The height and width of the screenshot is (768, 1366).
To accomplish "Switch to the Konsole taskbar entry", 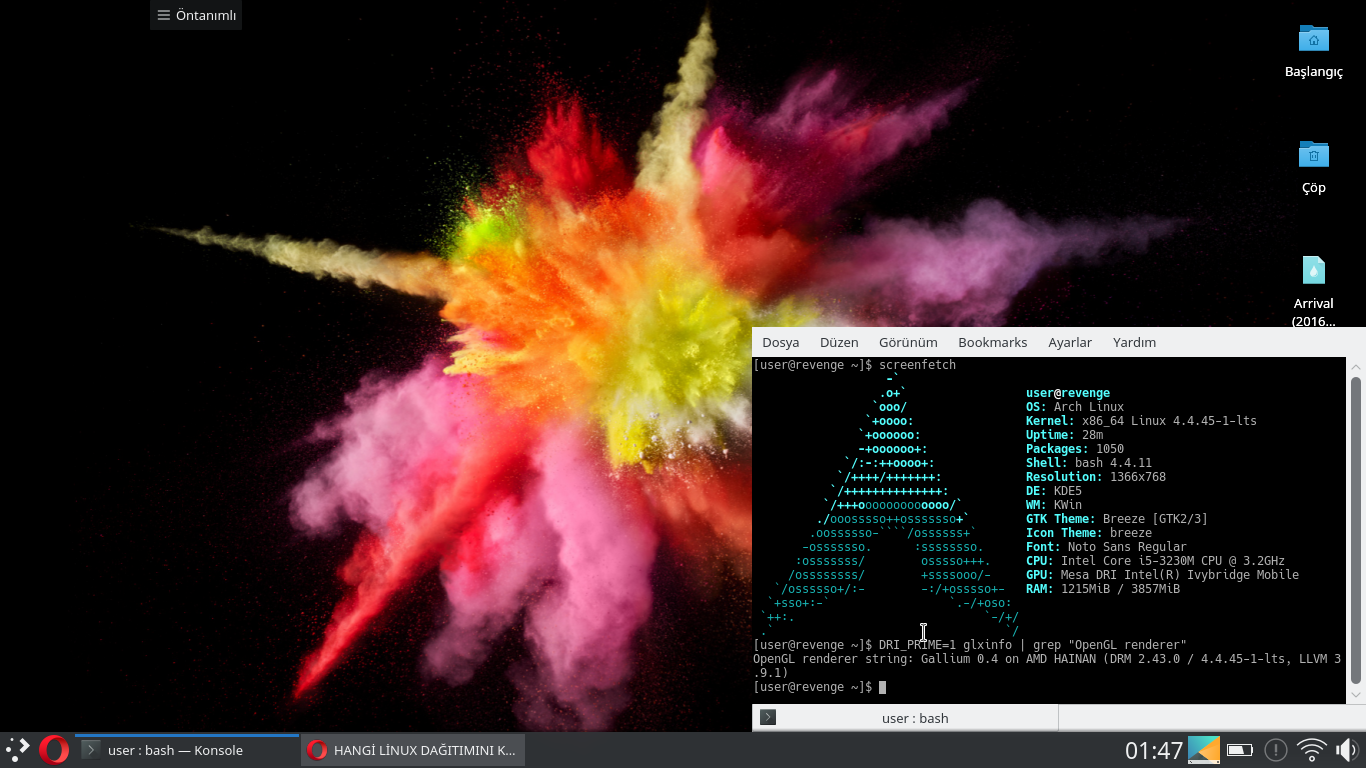I will (187, 750).
